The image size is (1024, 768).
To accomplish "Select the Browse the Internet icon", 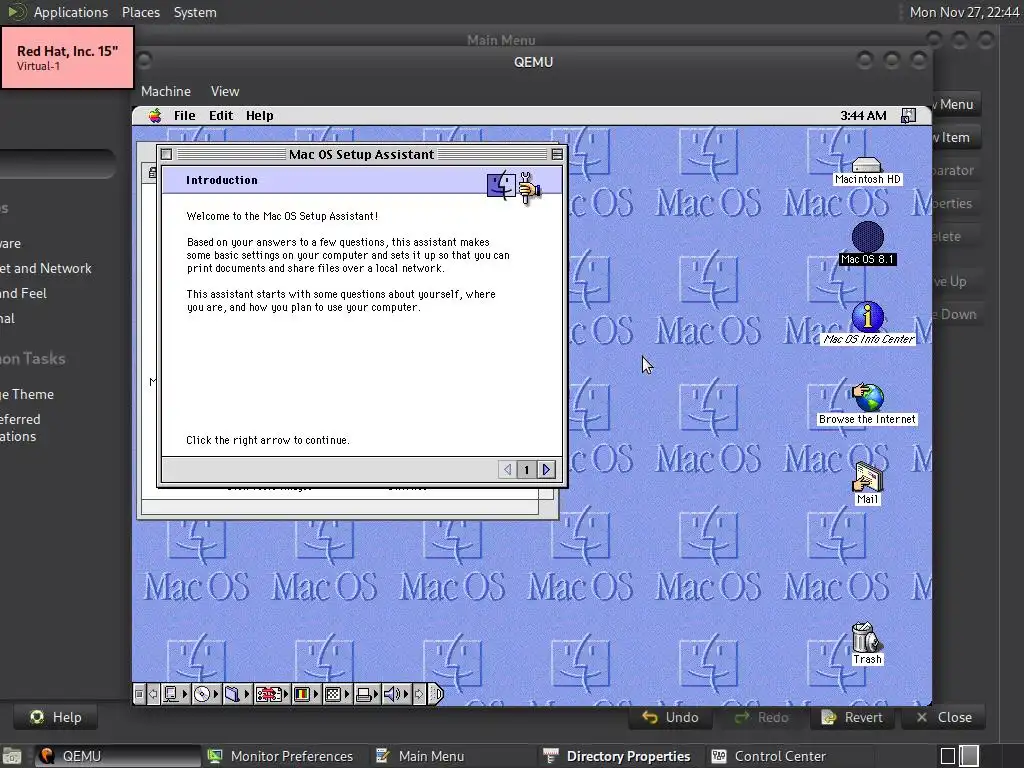I will (x=867, y=404).
